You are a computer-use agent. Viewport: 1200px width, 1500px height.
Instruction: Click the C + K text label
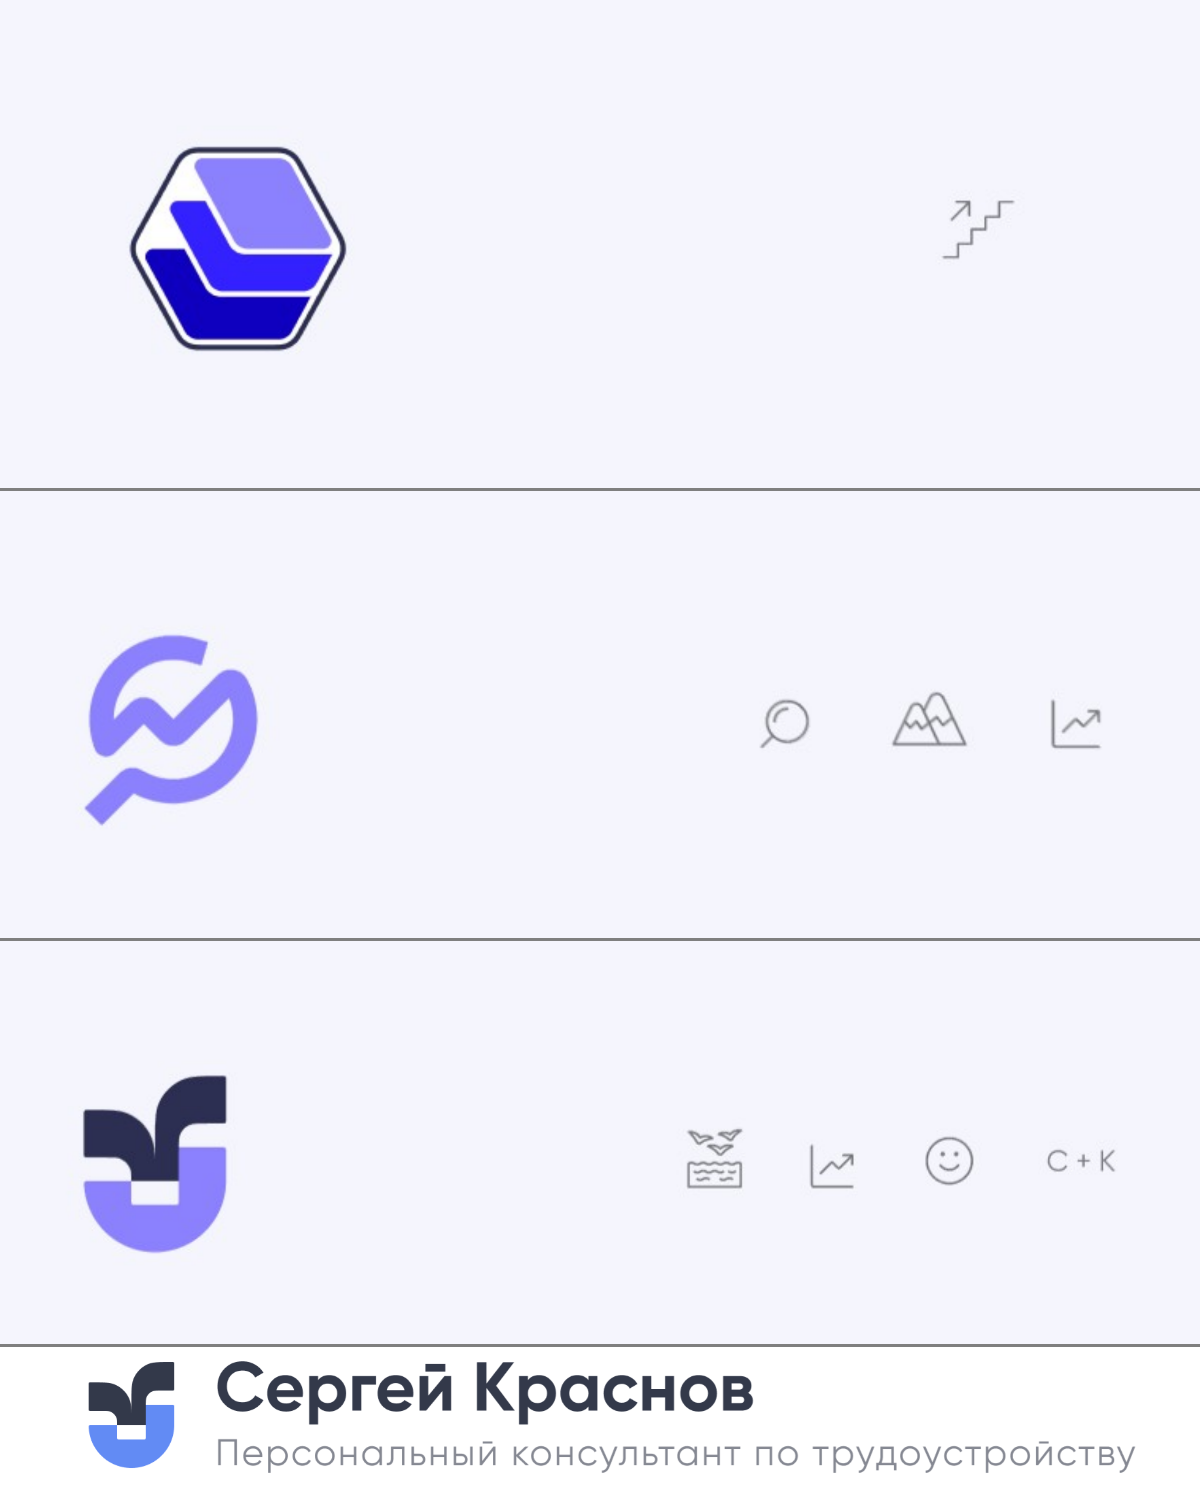coord(1081,1161)
